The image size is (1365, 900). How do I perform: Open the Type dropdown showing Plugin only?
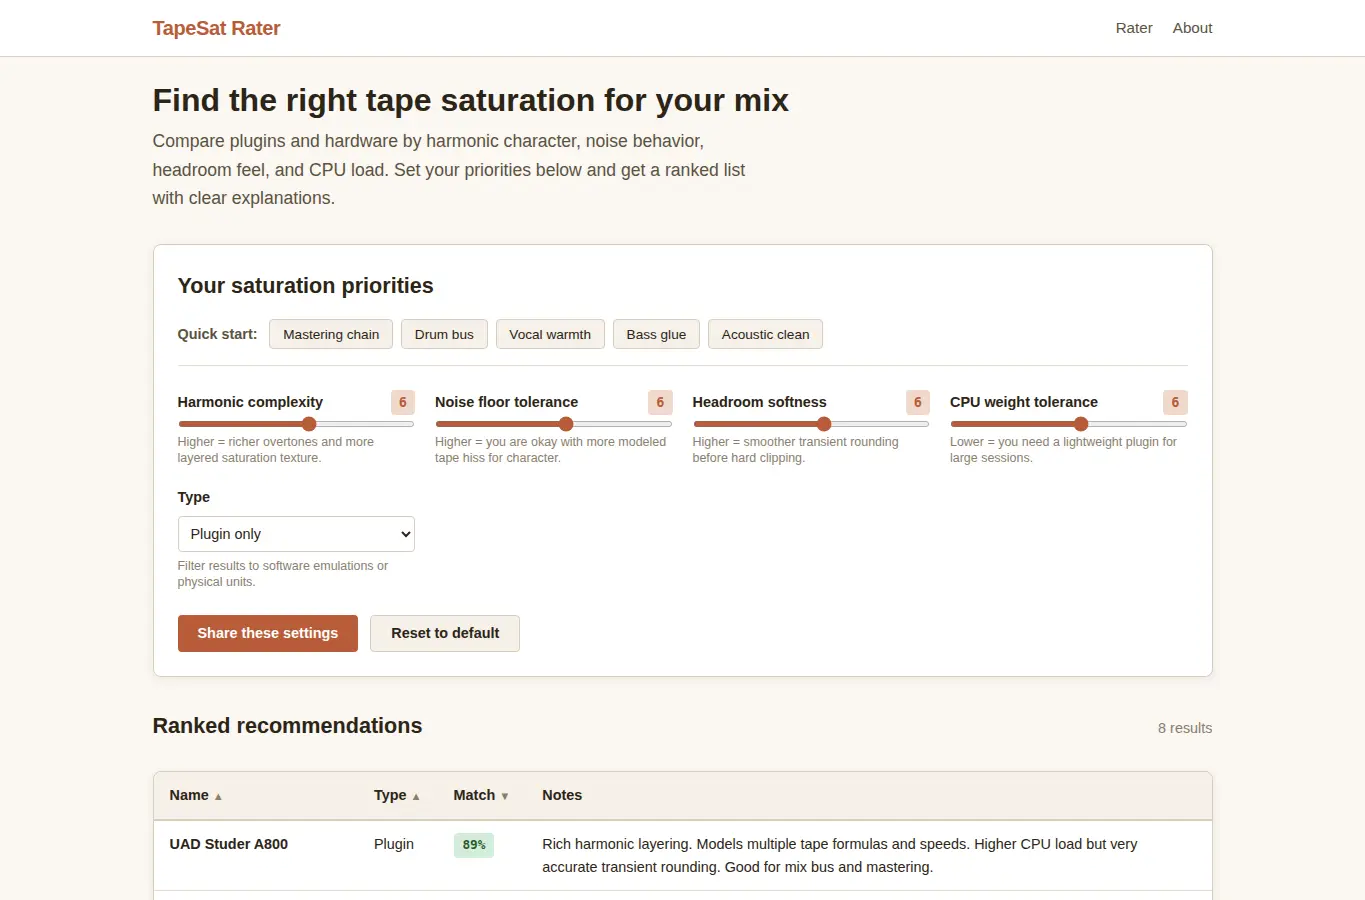click(296, 534)
